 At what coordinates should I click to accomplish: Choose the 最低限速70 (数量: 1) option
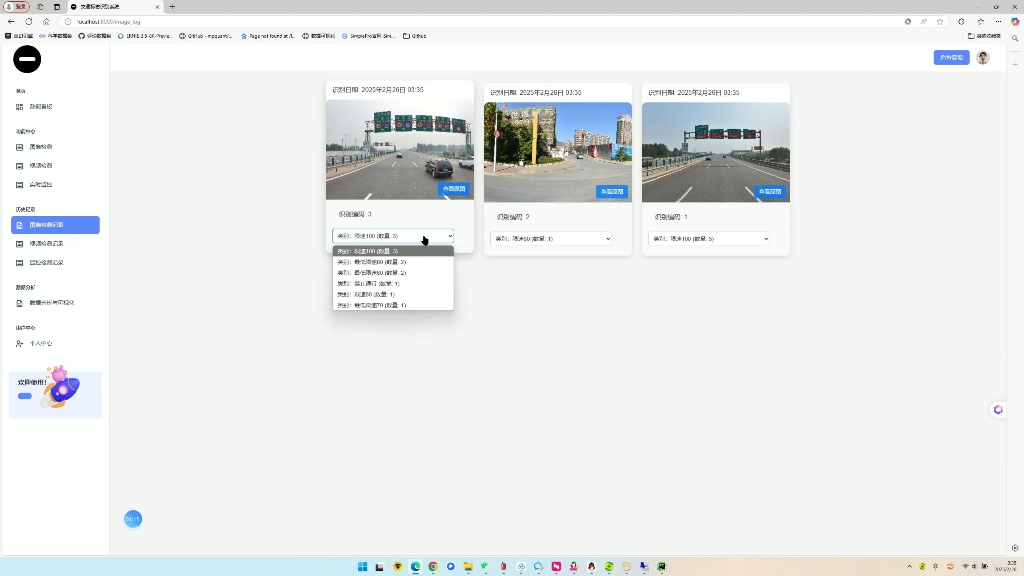click(393, 305)
